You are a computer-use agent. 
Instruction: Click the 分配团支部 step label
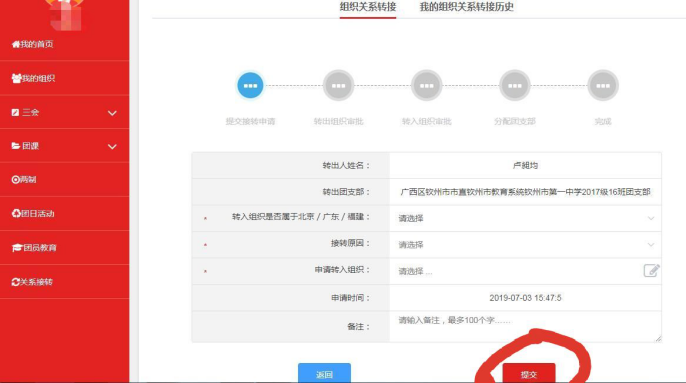pos(514,121)
